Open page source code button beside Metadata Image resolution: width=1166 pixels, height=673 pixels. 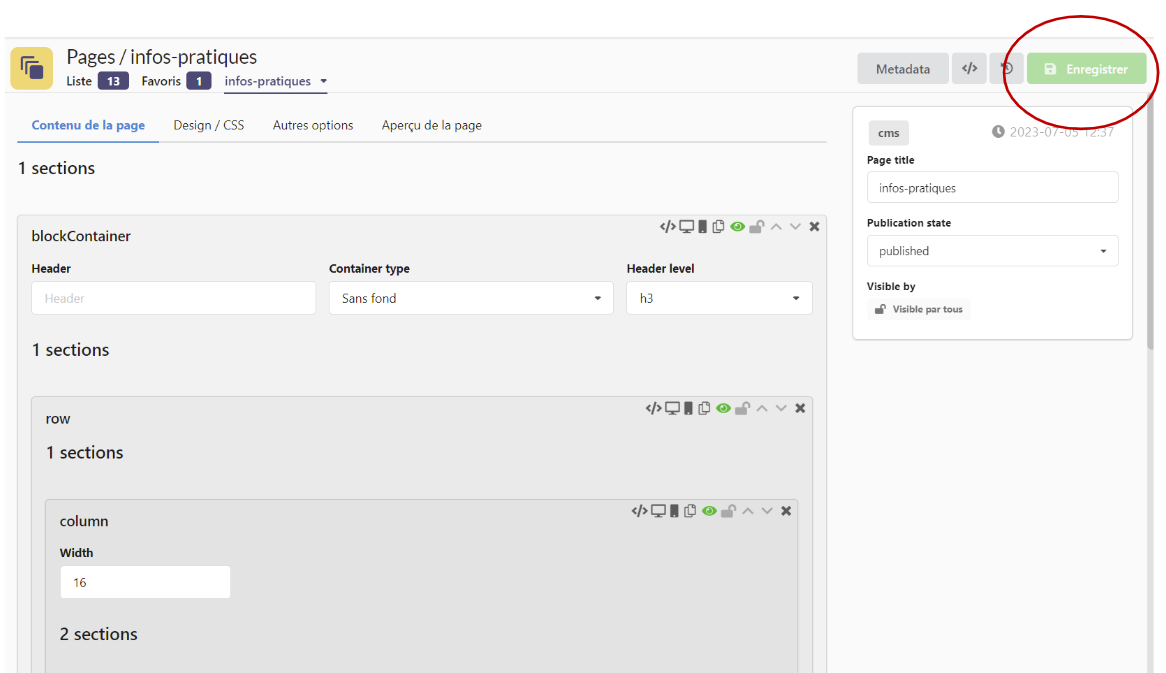click(969, 69)
